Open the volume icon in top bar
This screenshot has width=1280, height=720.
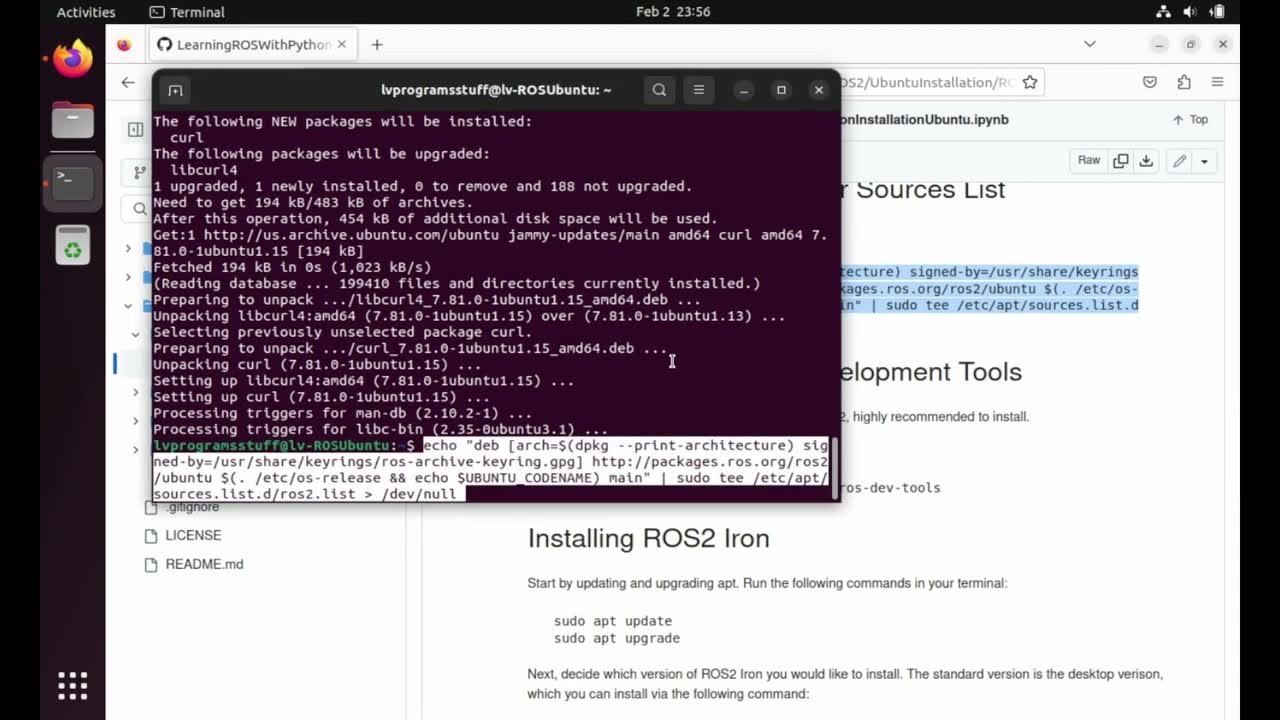tap(1190, 12)
